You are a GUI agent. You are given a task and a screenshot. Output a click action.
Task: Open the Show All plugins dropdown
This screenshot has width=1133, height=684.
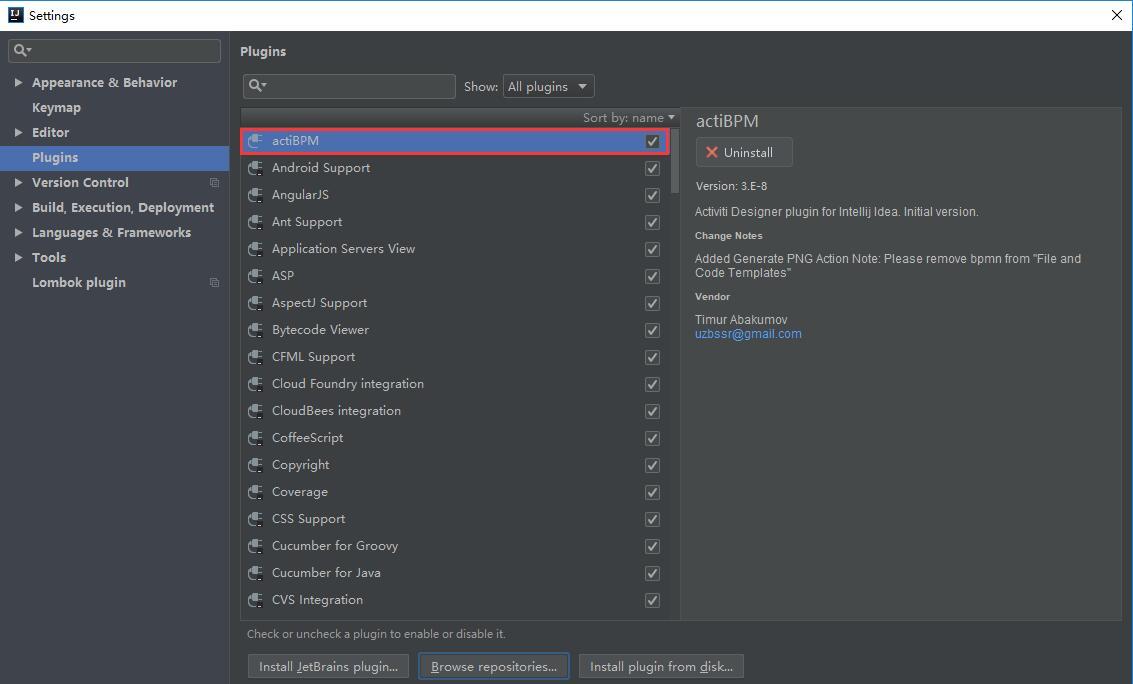coord(548,86)
